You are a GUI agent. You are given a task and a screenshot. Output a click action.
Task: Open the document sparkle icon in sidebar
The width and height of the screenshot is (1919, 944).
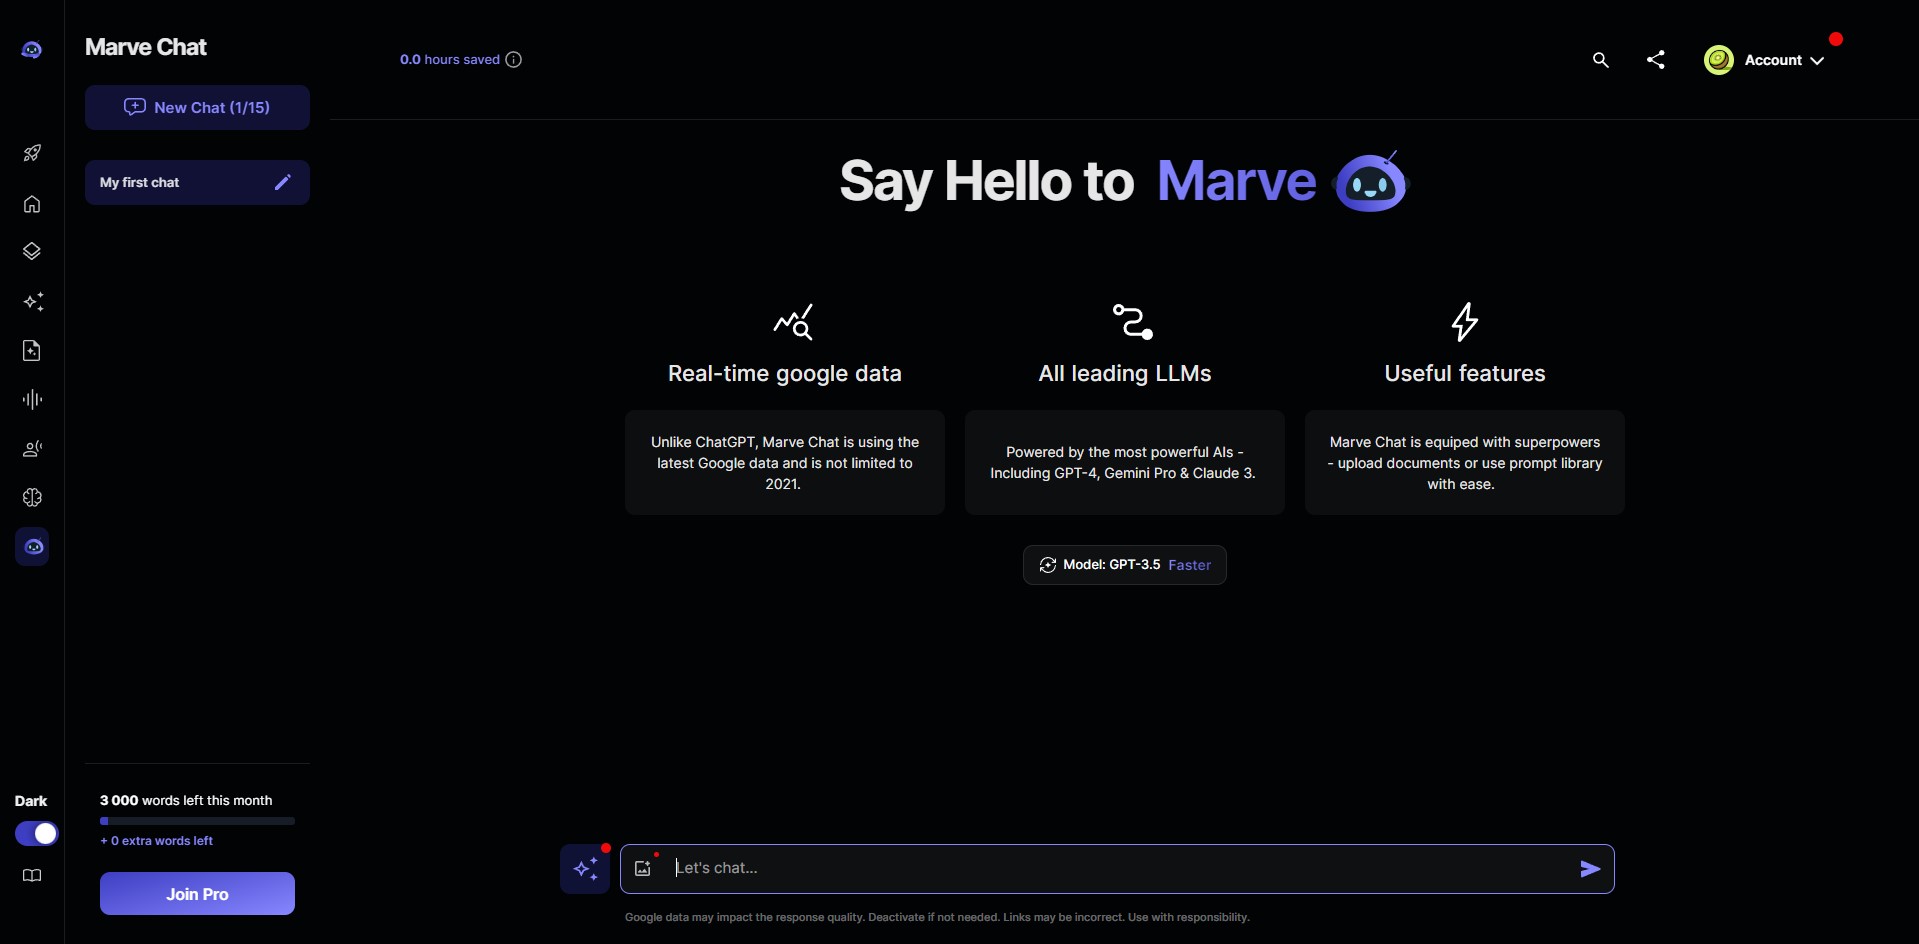point(32,350)
